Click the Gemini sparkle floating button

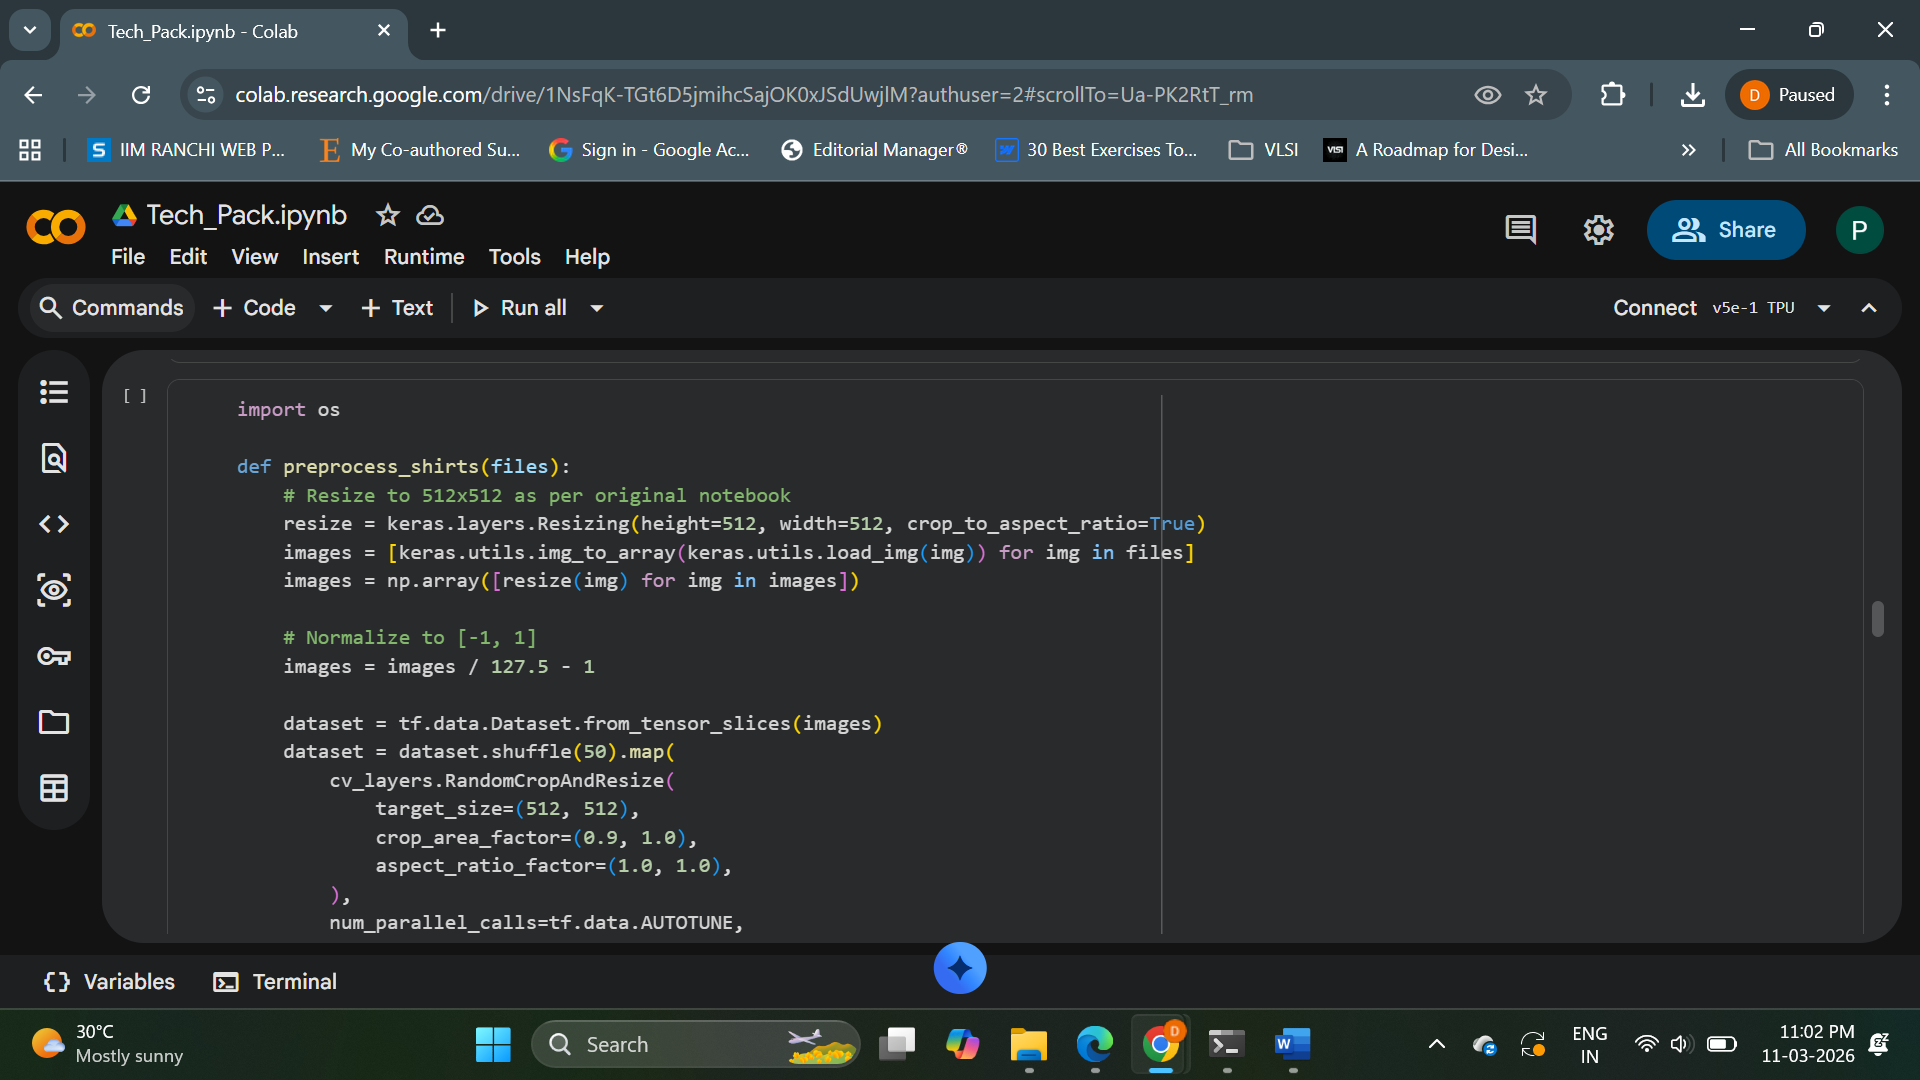[x=960, y=968]
